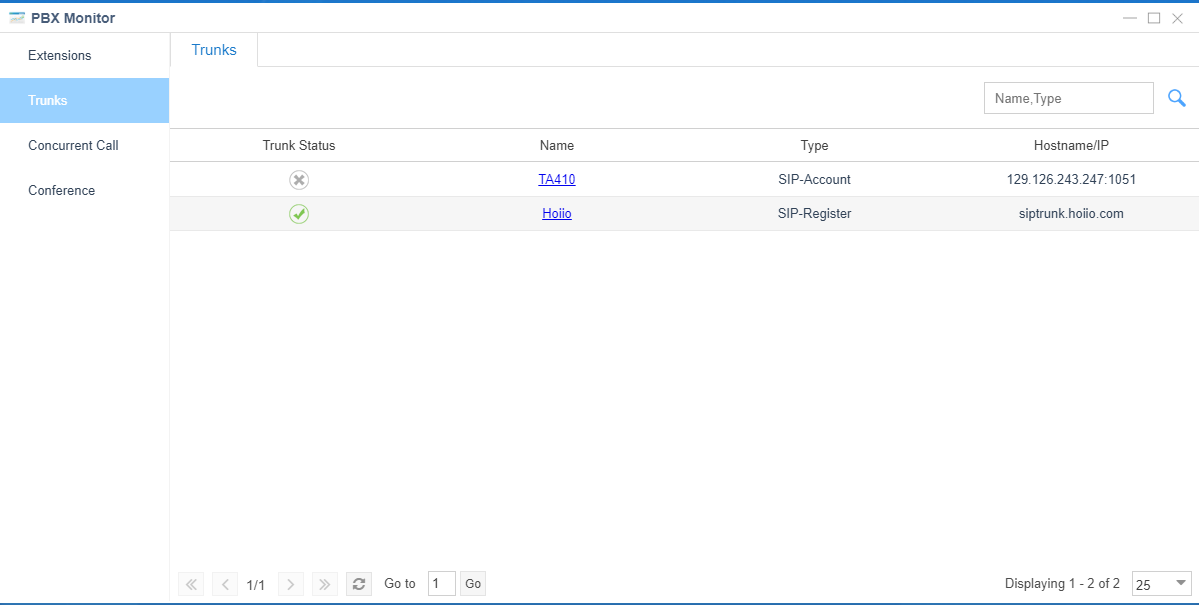Screen dimensions: 1199x605
Task: Go to previous page arrow icon
Action: click(225, 584)
